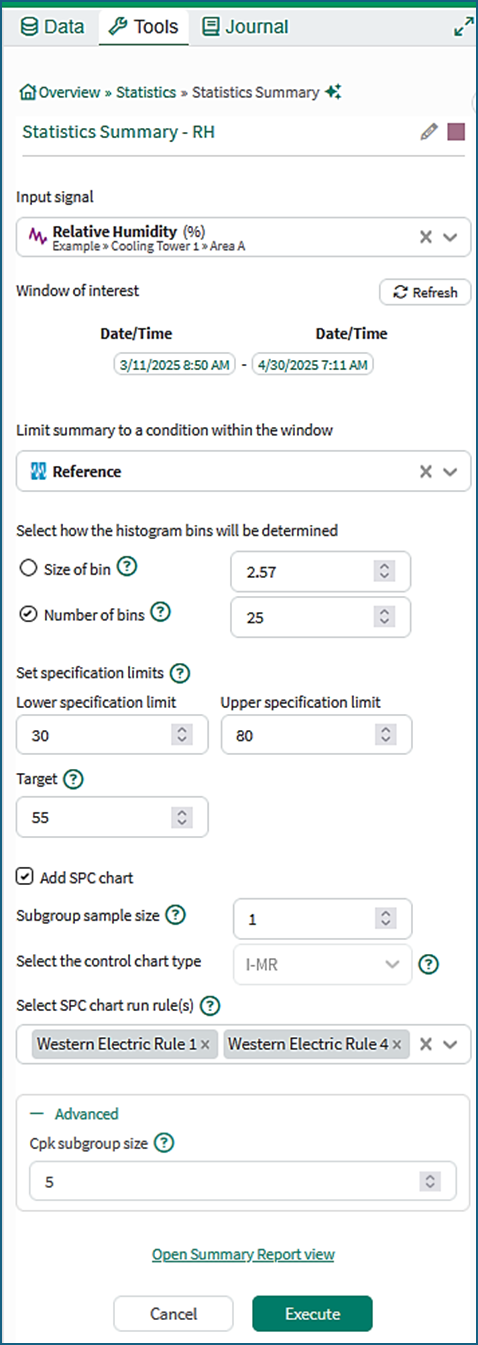Show help for Target
Image resolution: width=478 pixels, height=1345 pixels.
[x=72, y=779]
